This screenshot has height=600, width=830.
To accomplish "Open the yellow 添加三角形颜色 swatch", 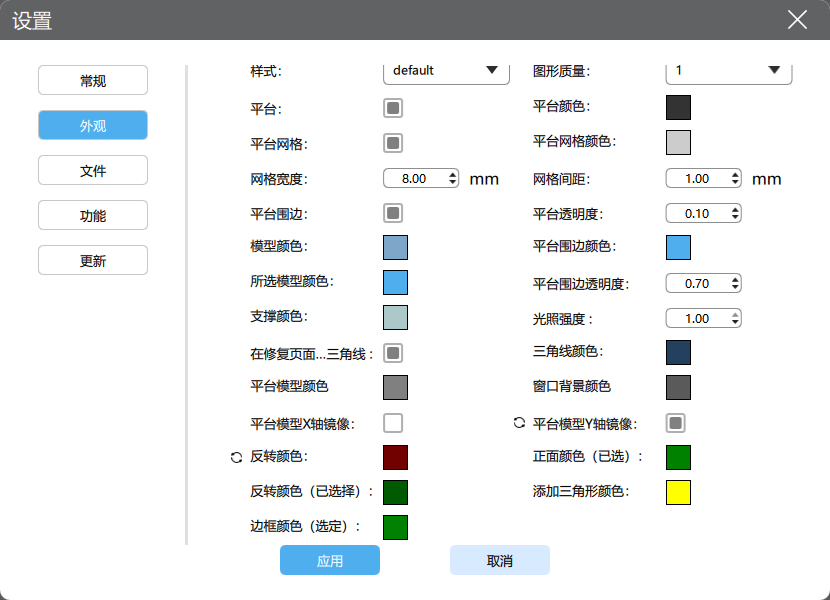I will [x=678, y=492].
